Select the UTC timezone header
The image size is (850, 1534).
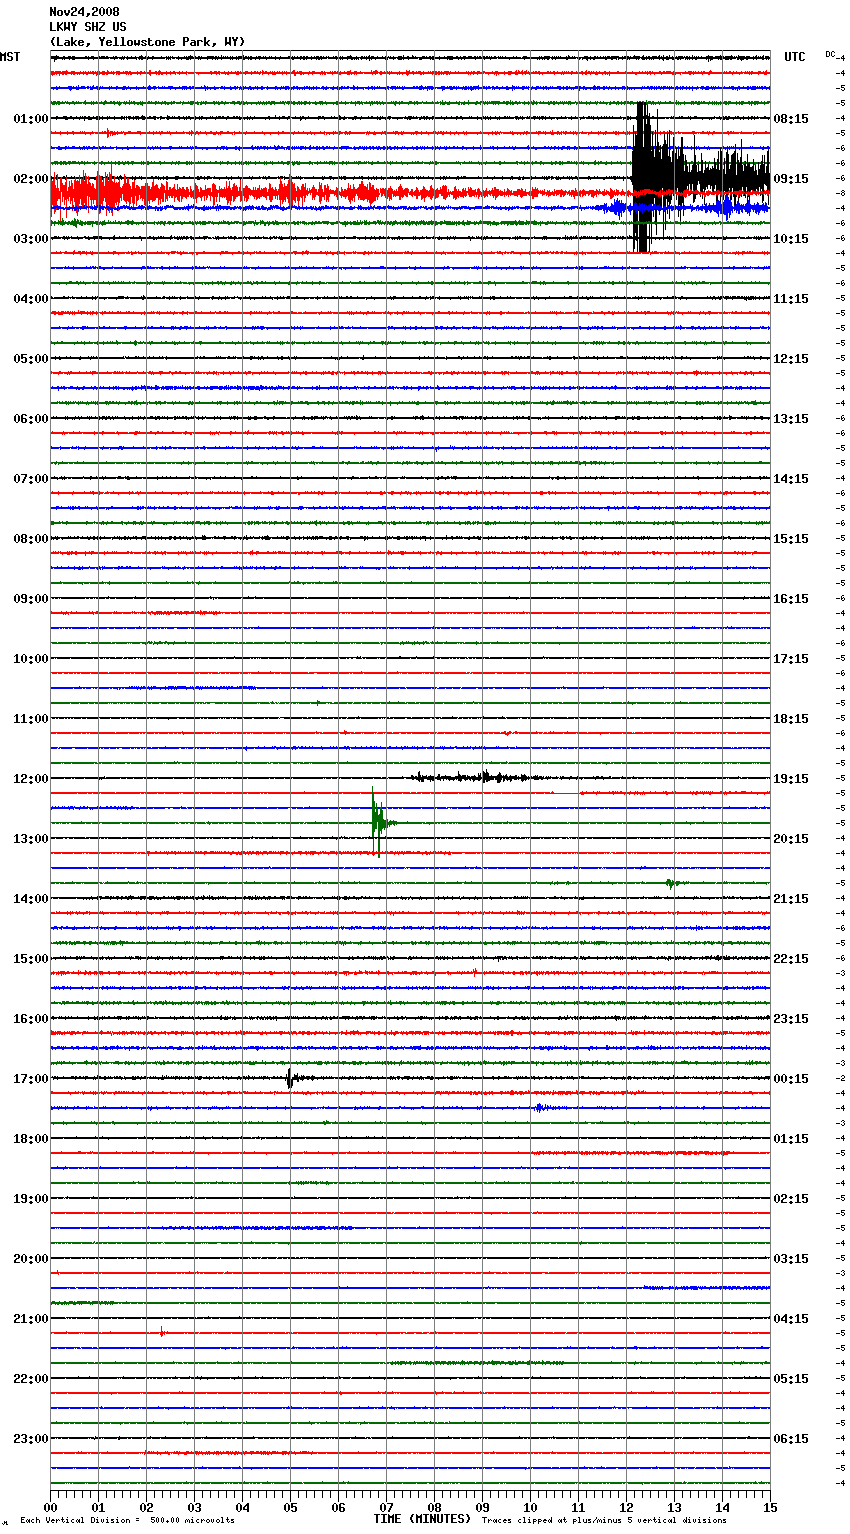795,57
